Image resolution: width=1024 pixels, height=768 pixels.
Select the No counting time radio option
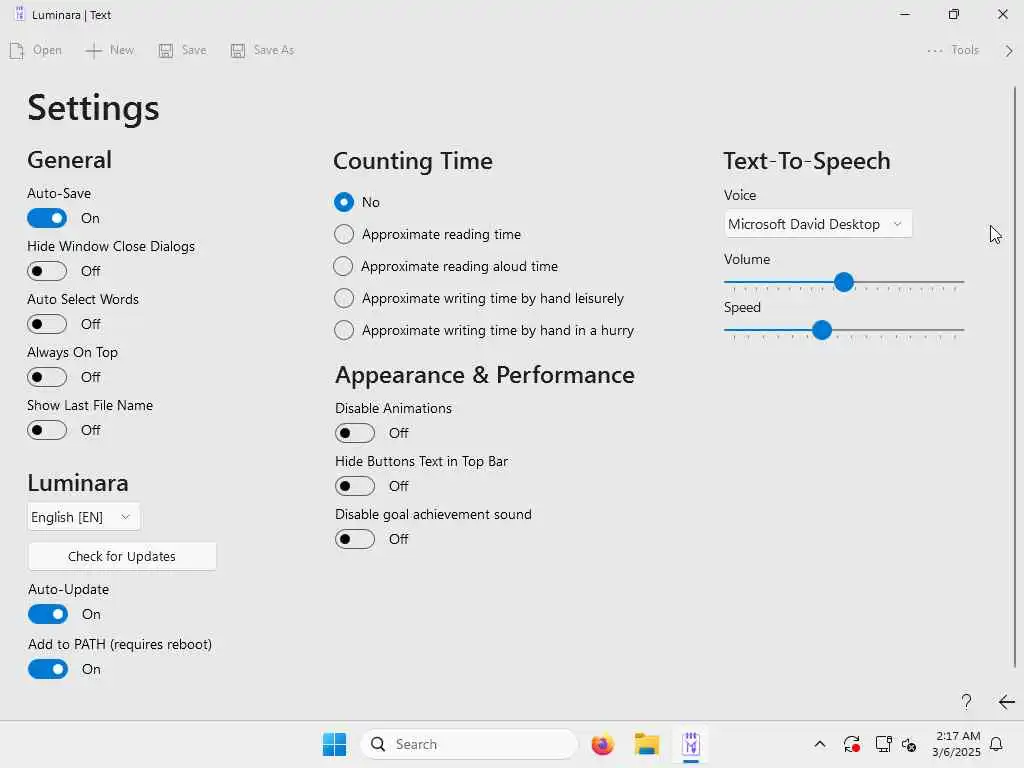[344, 202]
